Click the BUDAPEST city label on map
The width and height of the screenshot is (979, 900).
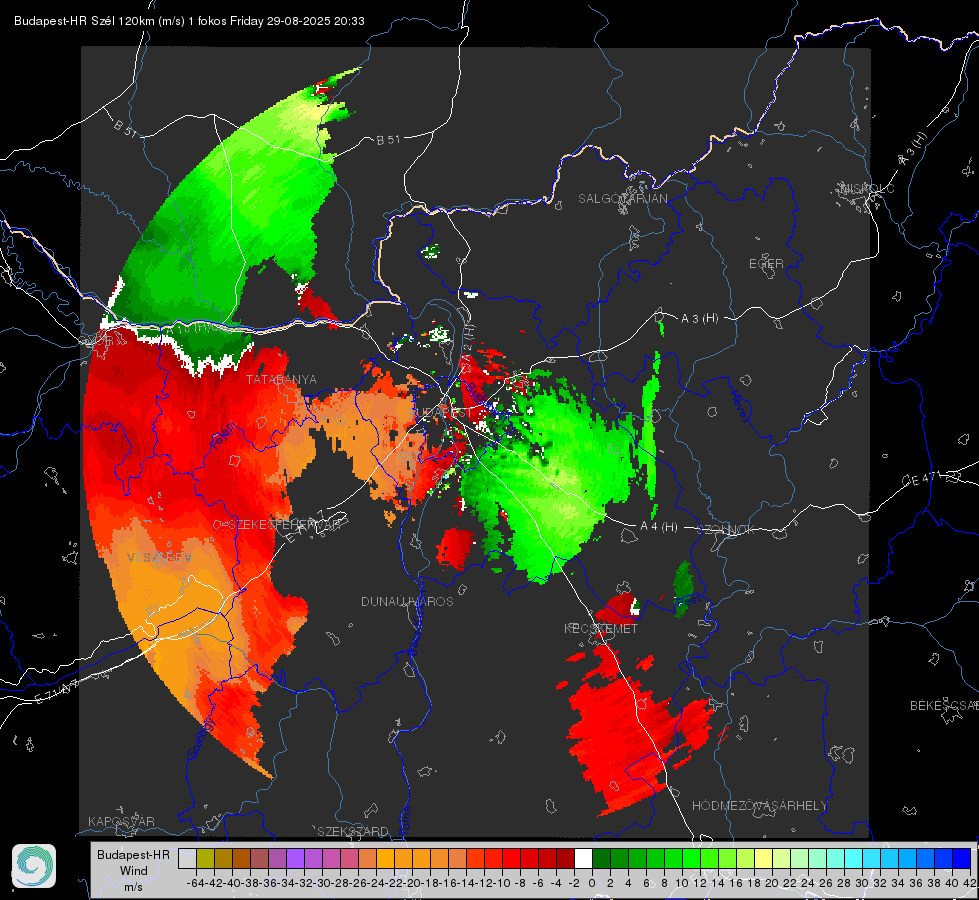440,412
